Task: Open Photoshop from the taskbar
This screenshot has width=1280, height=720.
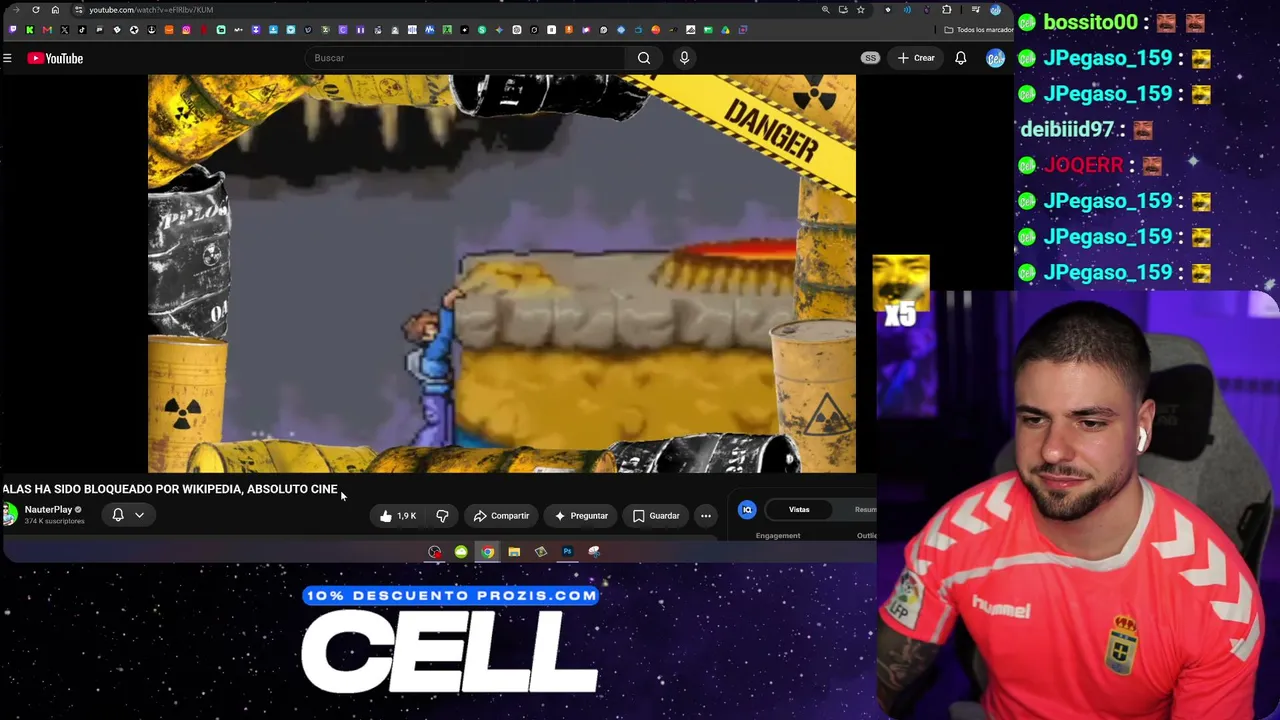Action: coord(567,552)
